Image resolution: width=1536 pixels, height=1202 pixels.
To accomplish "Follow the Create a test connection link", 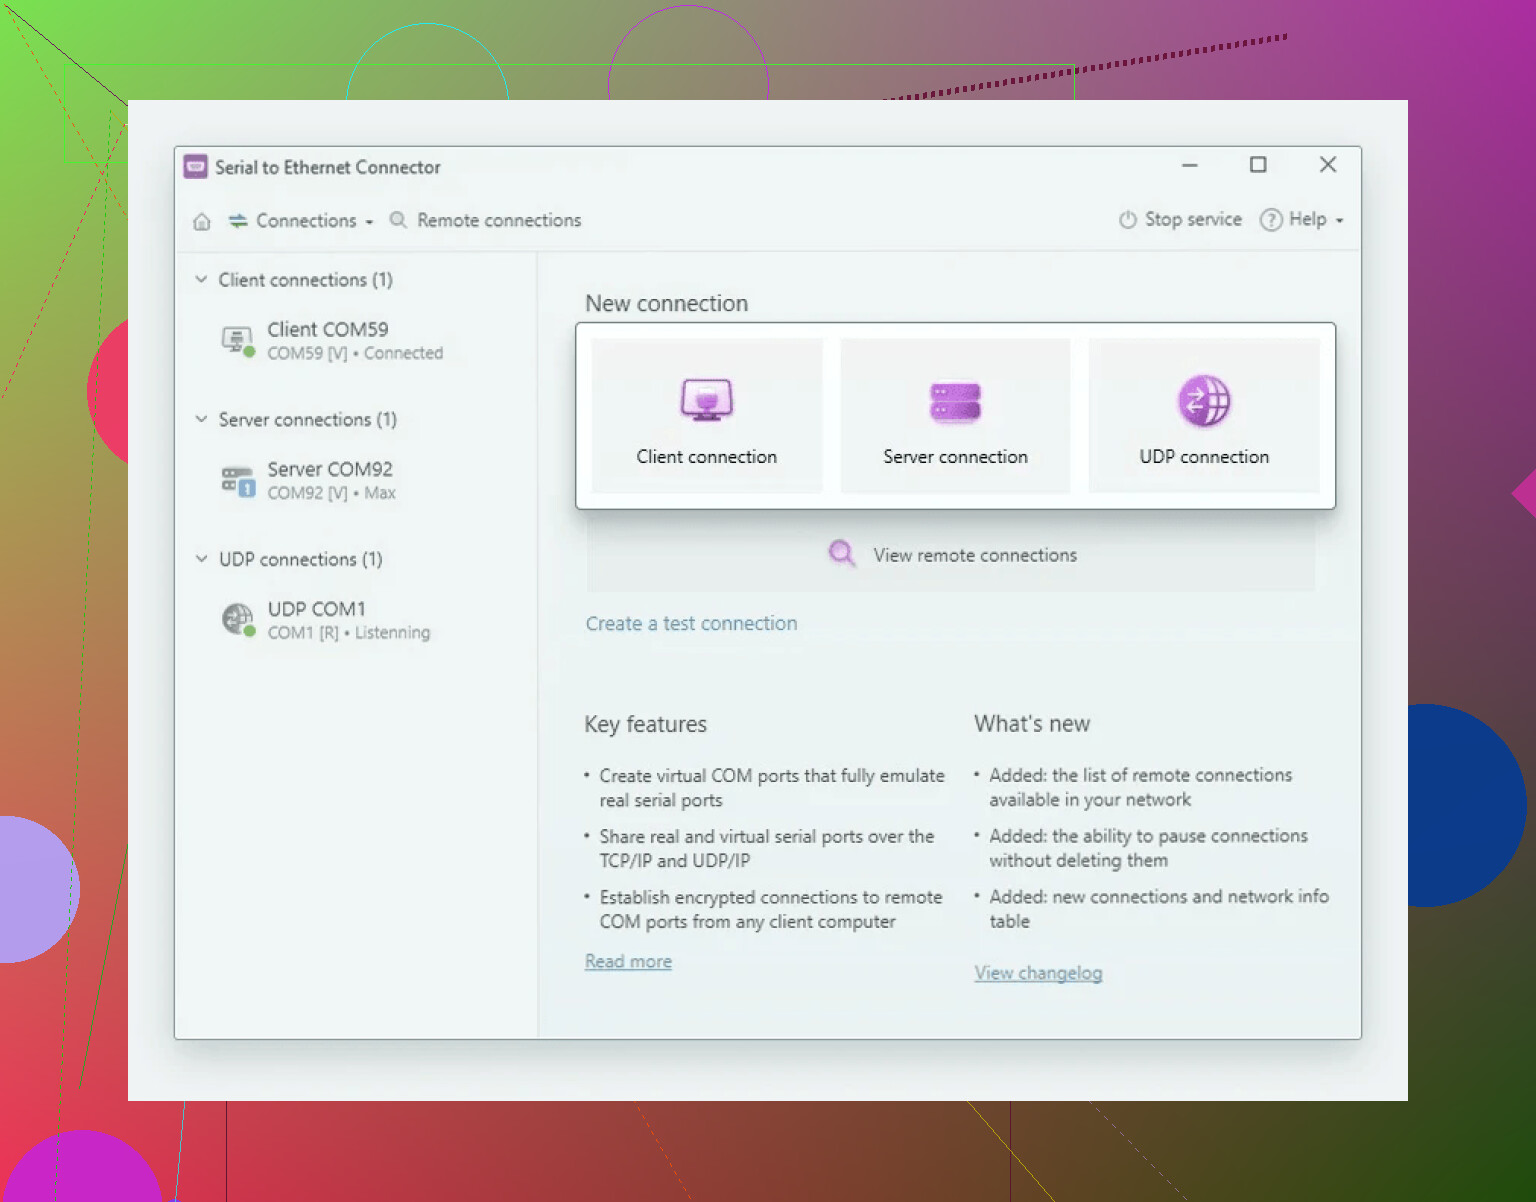I will [x=692, y=623].
